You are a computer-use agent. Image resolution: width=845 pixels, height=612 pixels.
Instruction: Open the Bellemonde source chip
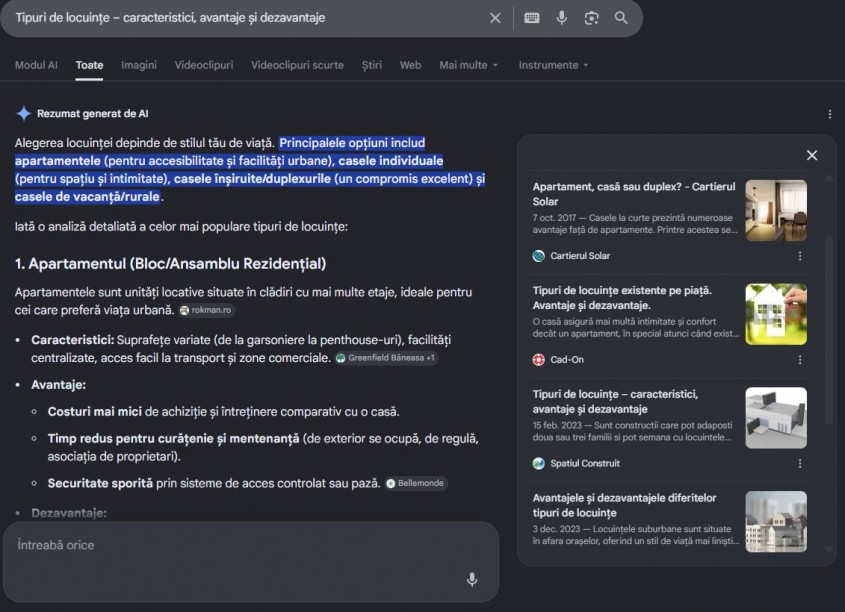pyautogui.click(x=416, y=483)
